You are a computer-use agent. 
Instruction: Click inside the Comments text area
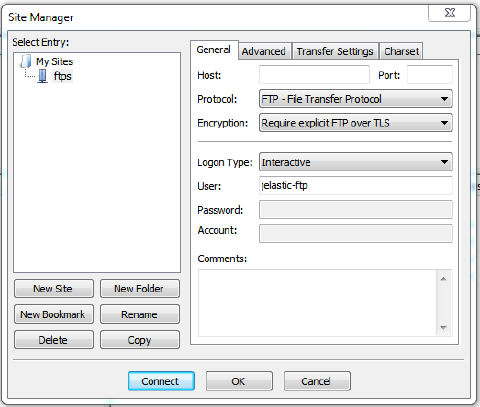pos(317,303)
